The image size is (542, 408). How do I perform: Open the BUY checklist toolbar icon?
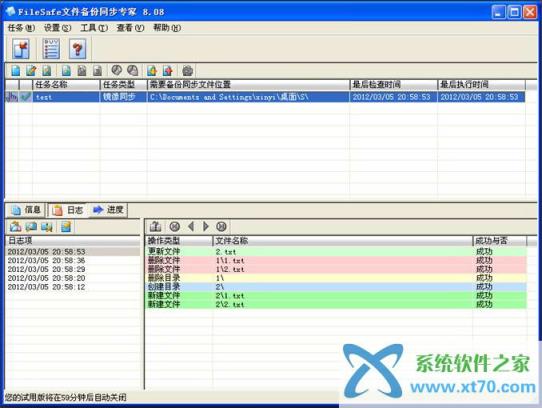tap(51, 48)
